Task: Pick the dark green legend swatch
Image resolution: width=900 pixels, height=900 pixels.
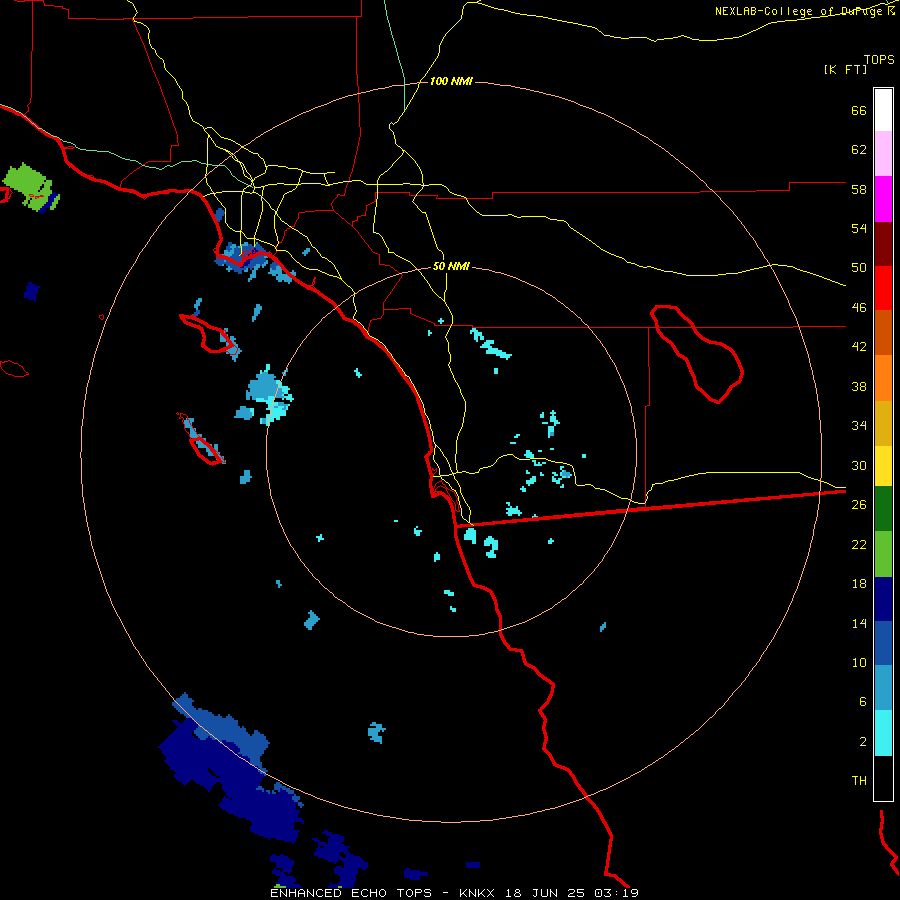Action: (883, 508)
